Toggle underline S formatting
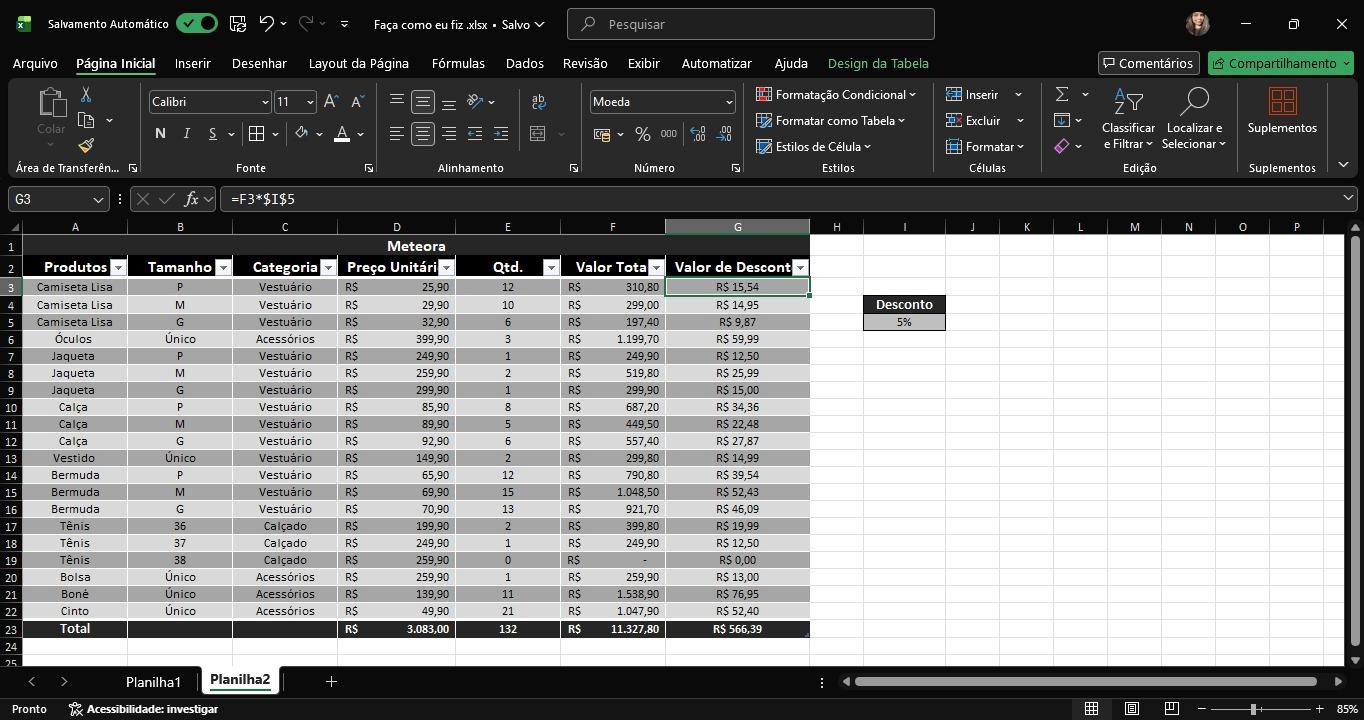The width and height of the screenshot is (1364, 720). [x=212, y=134]
